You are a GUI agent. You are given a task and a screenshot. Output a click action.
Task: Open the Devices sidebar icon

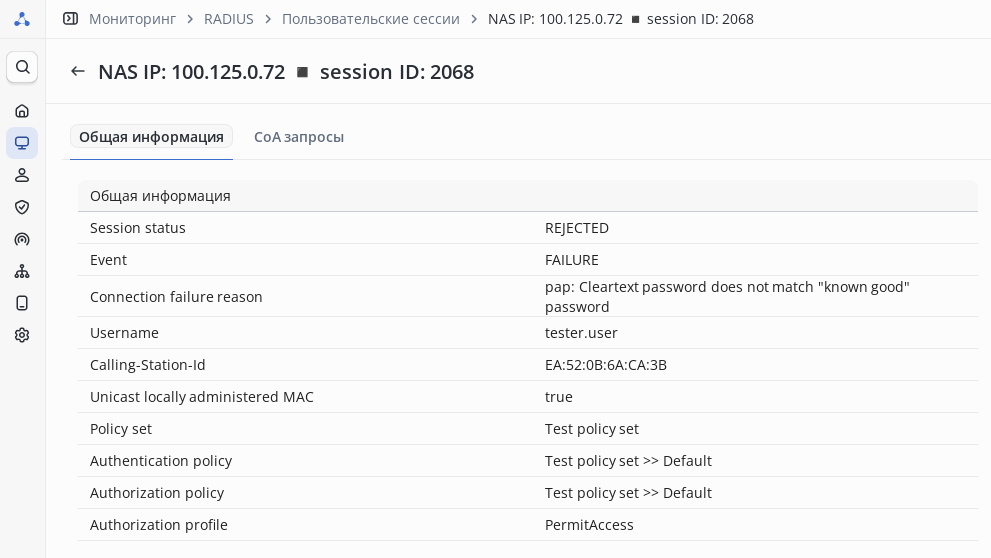coord(22,303)
